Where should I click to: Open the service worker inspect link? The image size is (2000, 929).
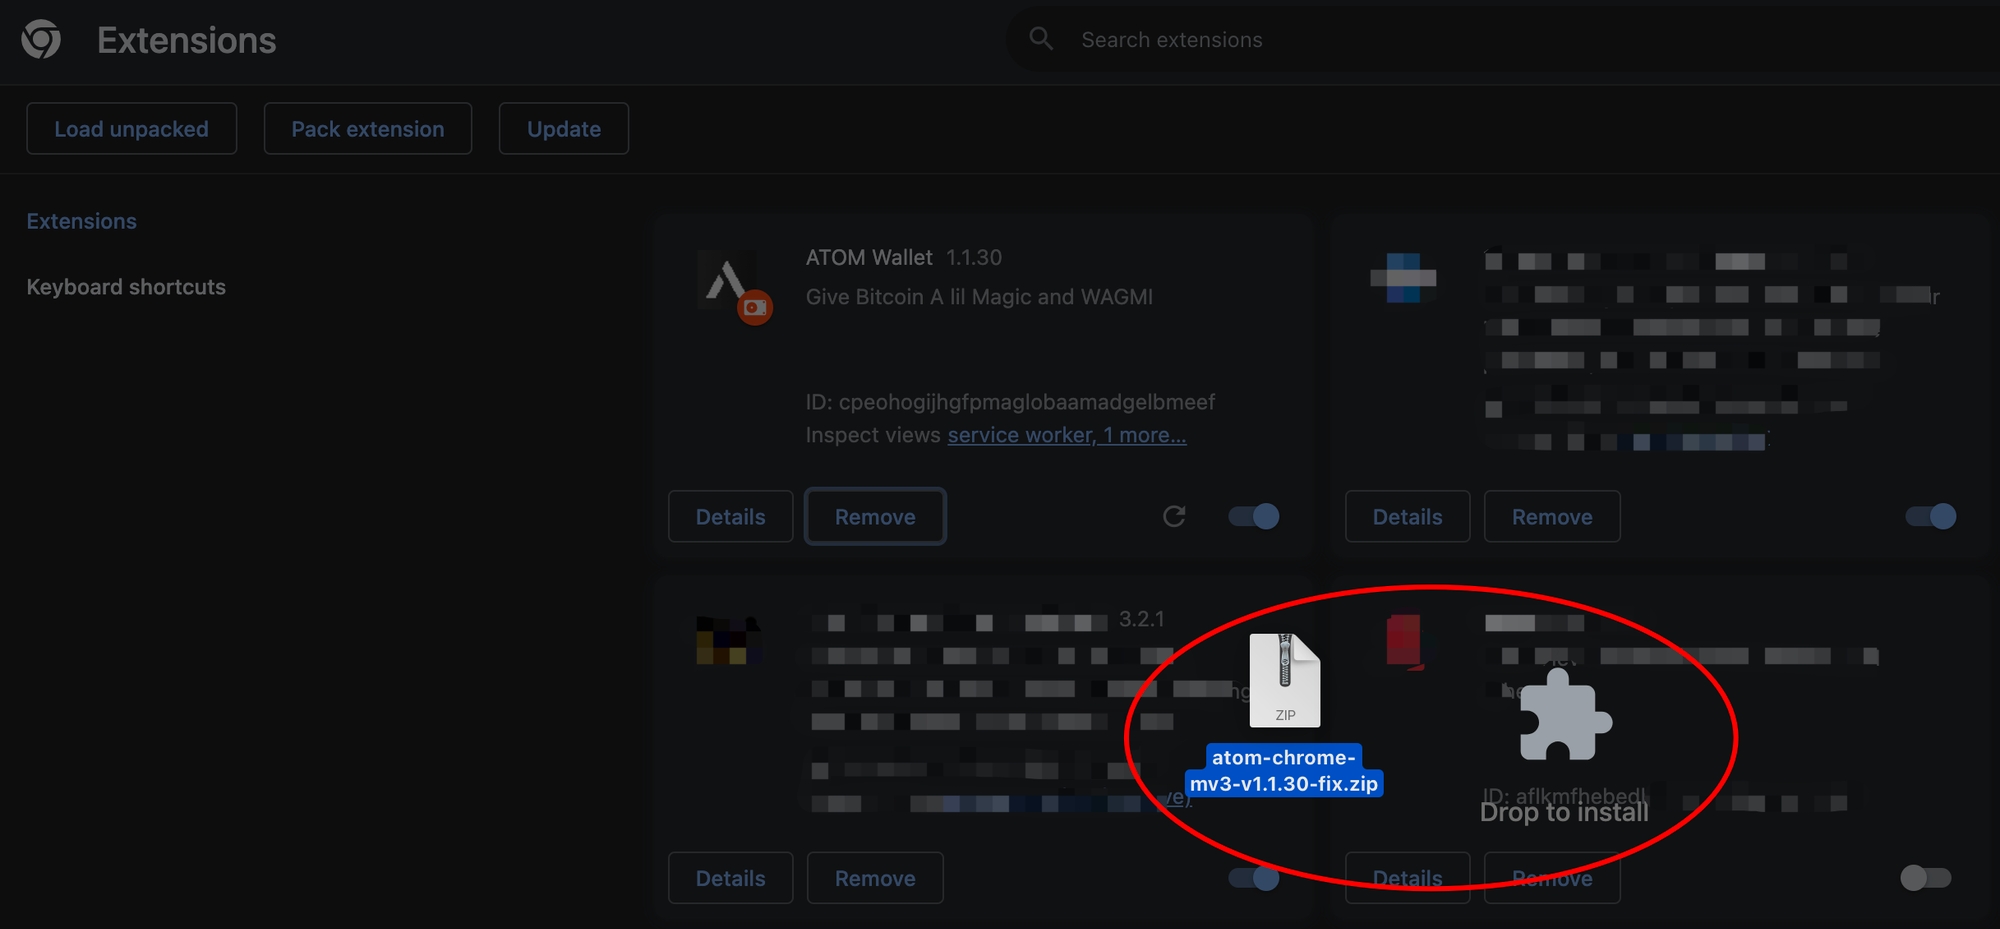click(x=1020, y=435)
